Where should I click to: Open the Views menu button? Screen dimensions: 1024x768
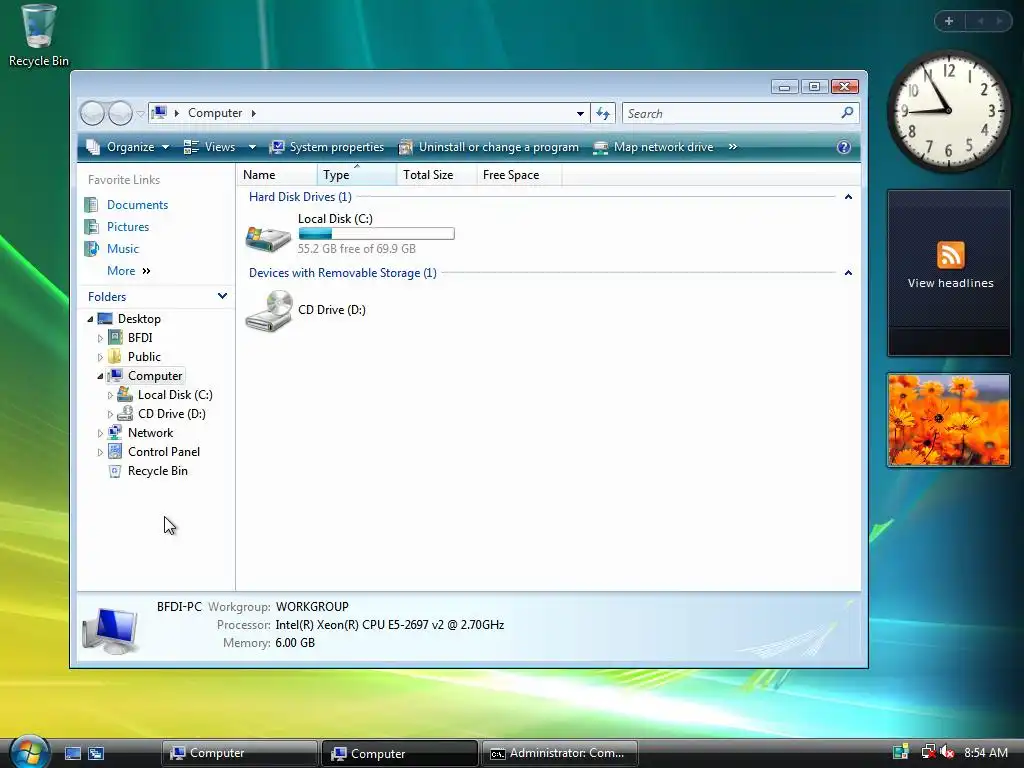(x=210, y=147)
